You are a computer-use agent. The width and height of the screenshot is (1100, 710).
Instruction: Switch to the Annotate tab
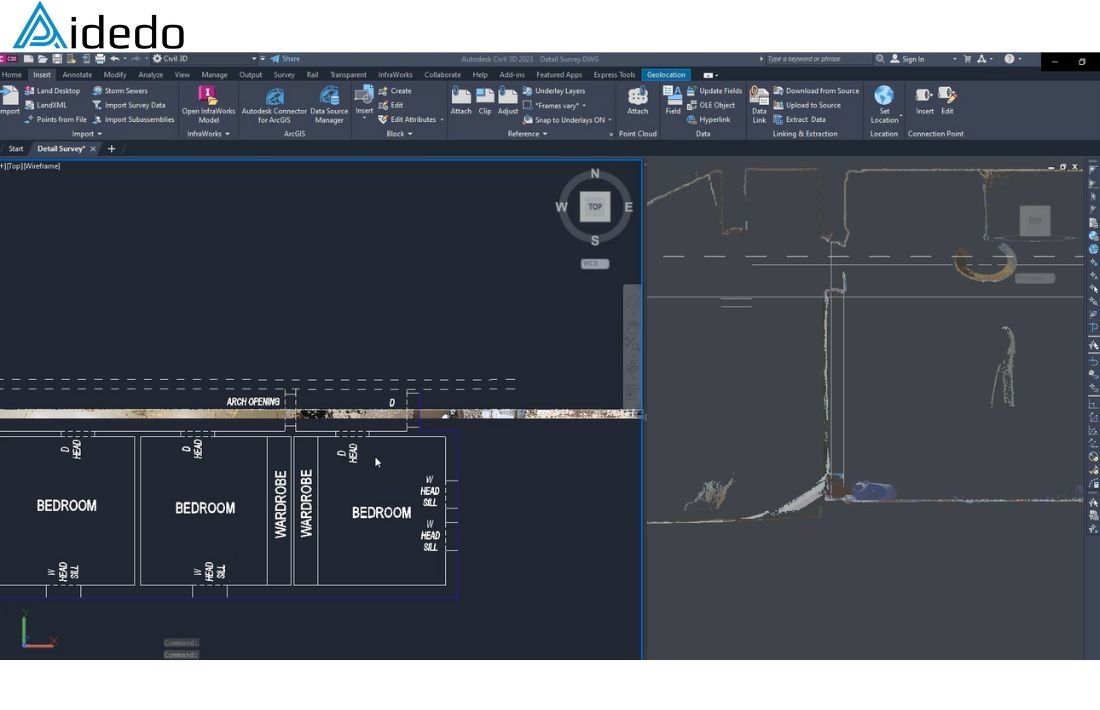[x=77, y=74]
